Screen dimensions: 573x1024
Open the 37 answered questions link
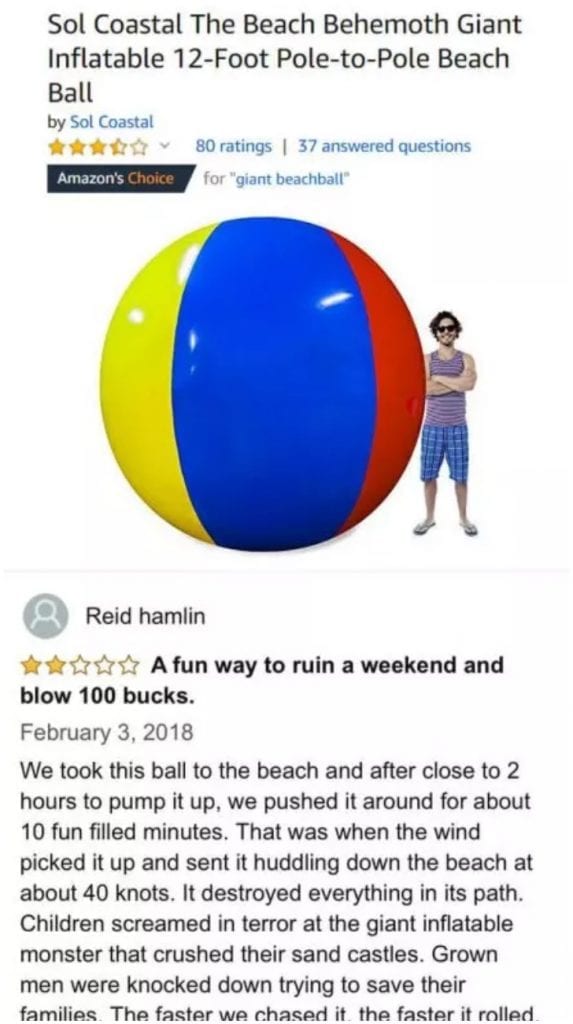385,146
